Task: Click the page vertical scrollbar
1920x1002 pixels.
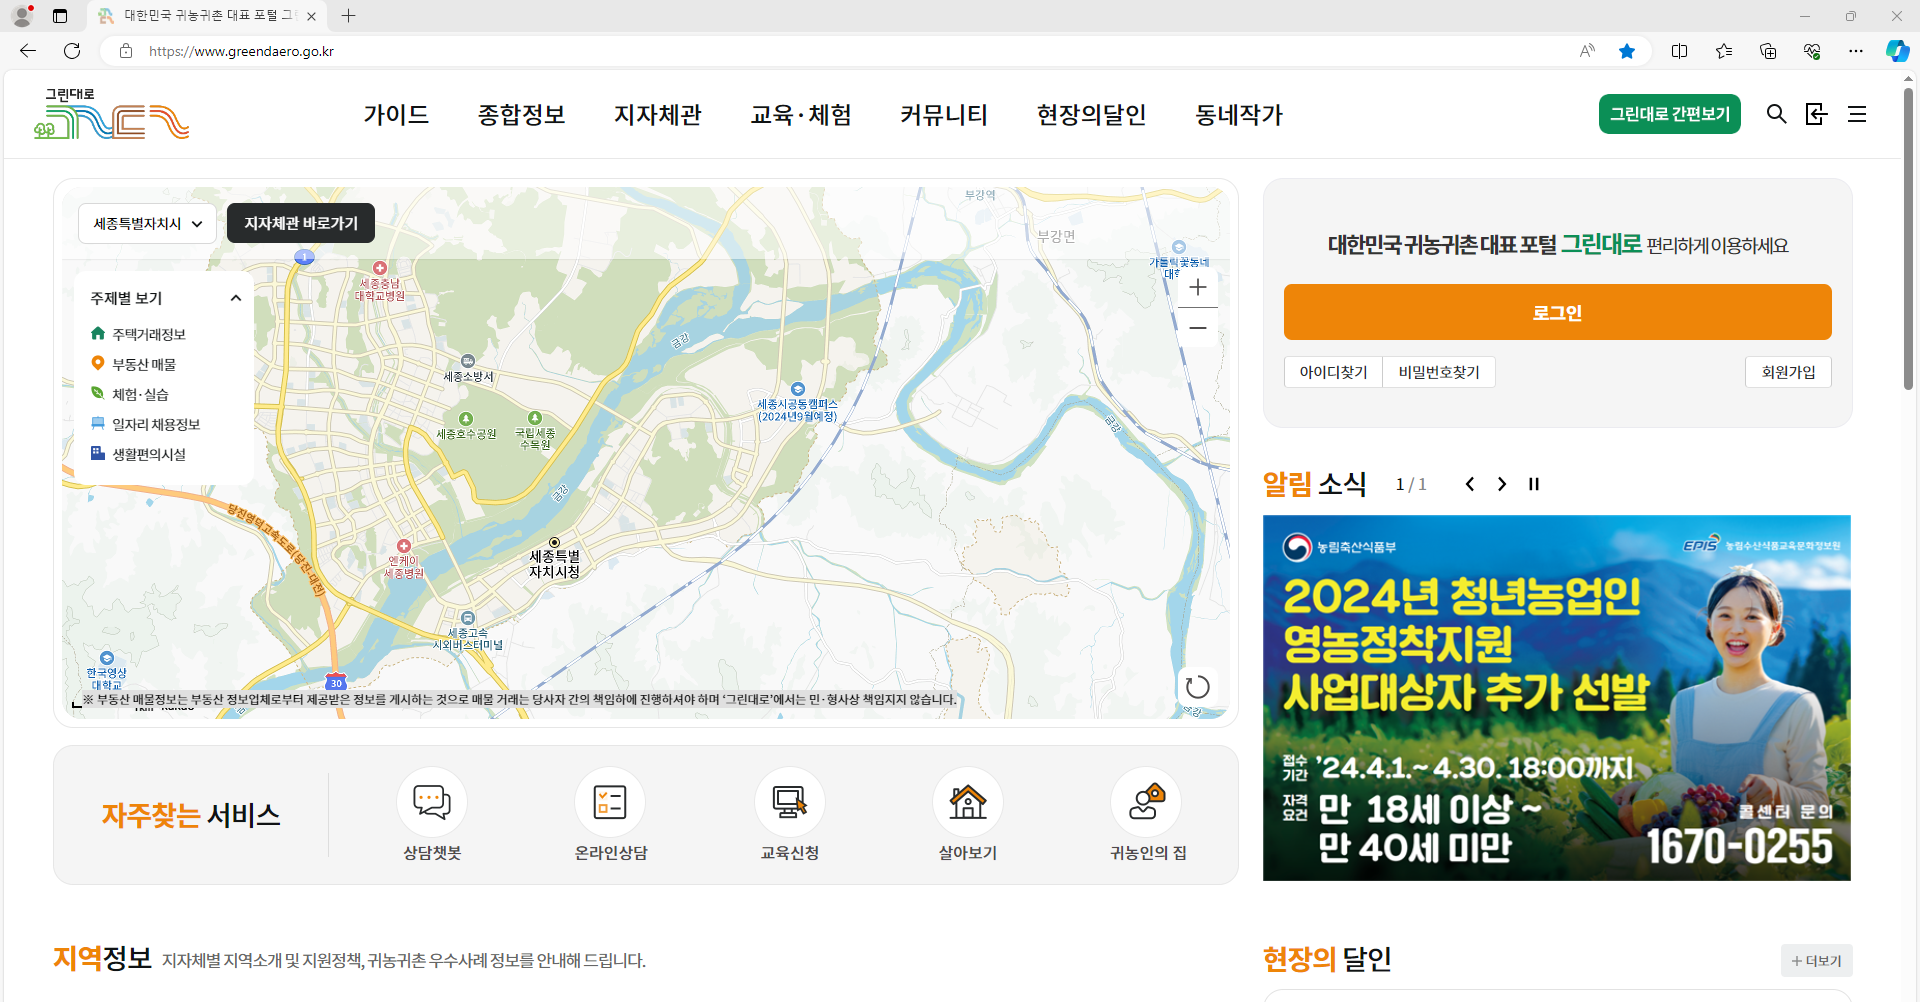Action: click(1908, 240)
